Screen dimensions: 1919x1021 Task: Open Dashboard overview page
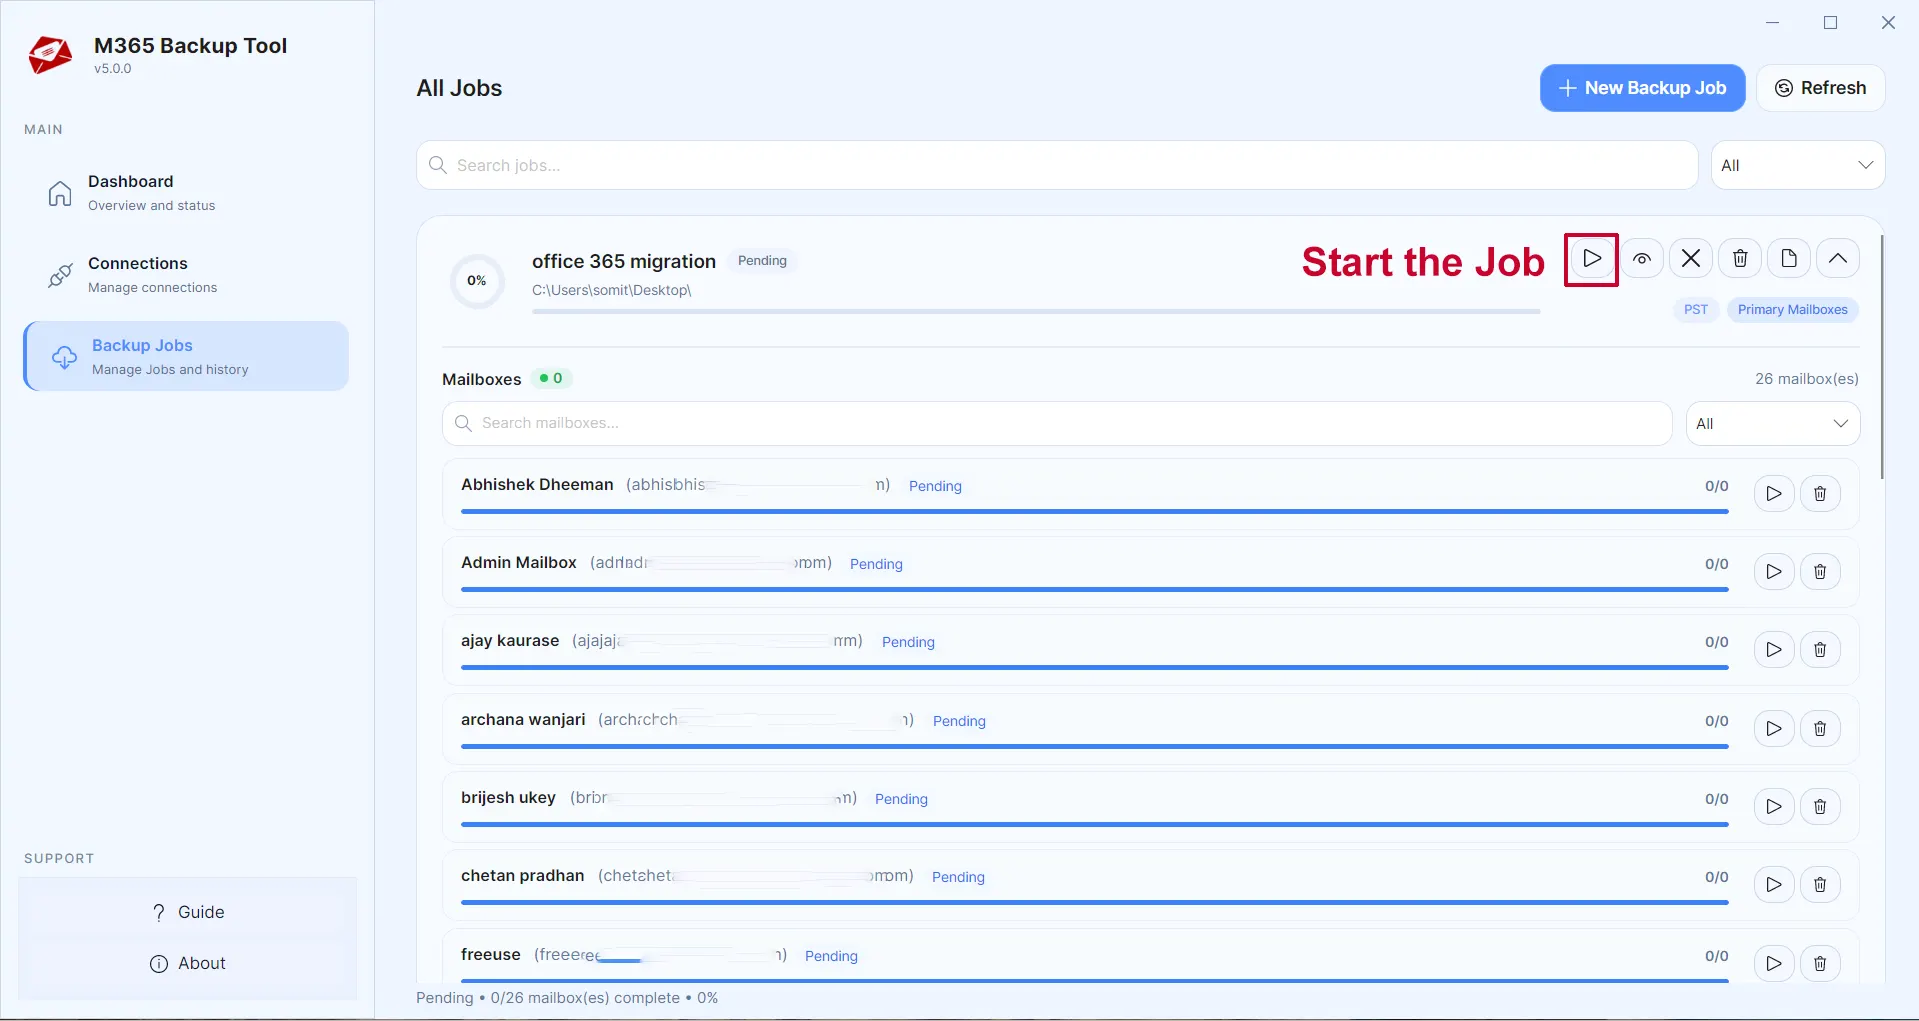click(186, 193)
